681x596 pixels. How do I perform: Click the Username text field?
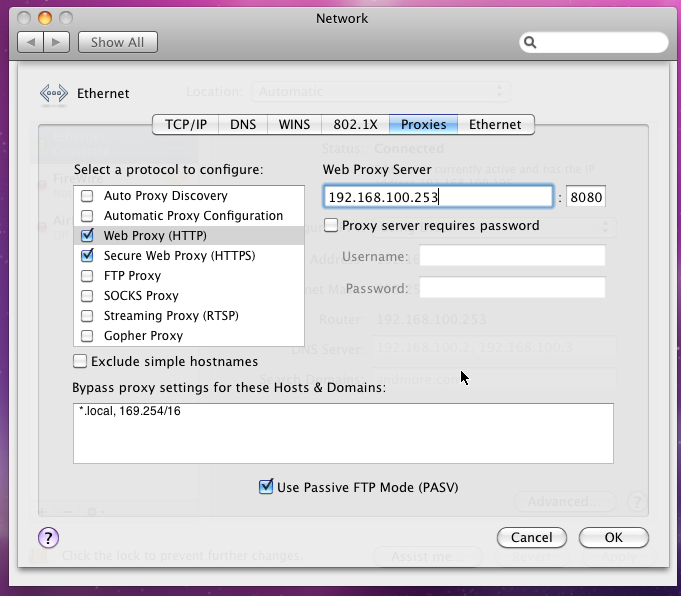click(x=512, y=256)
